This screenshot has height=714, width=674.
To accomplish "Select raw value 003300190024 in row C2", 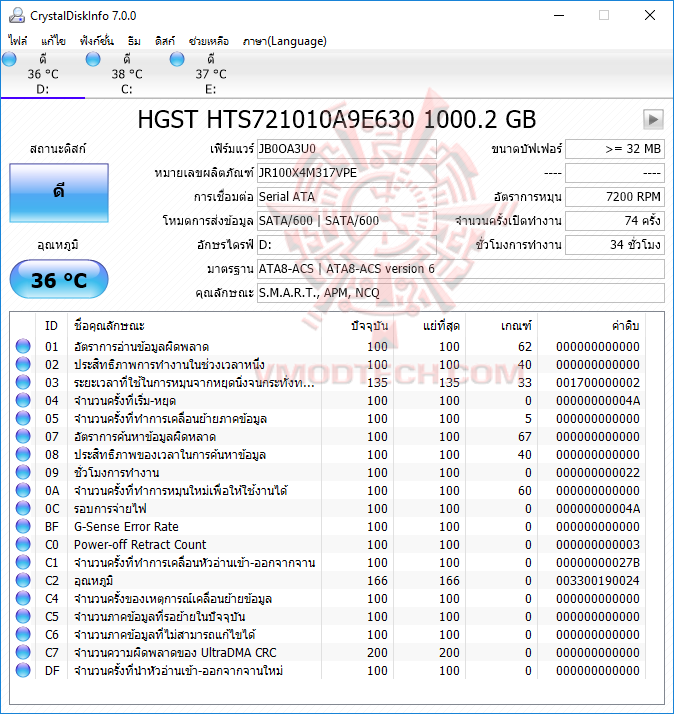I will pyautogui.click(x=597, y=581).
